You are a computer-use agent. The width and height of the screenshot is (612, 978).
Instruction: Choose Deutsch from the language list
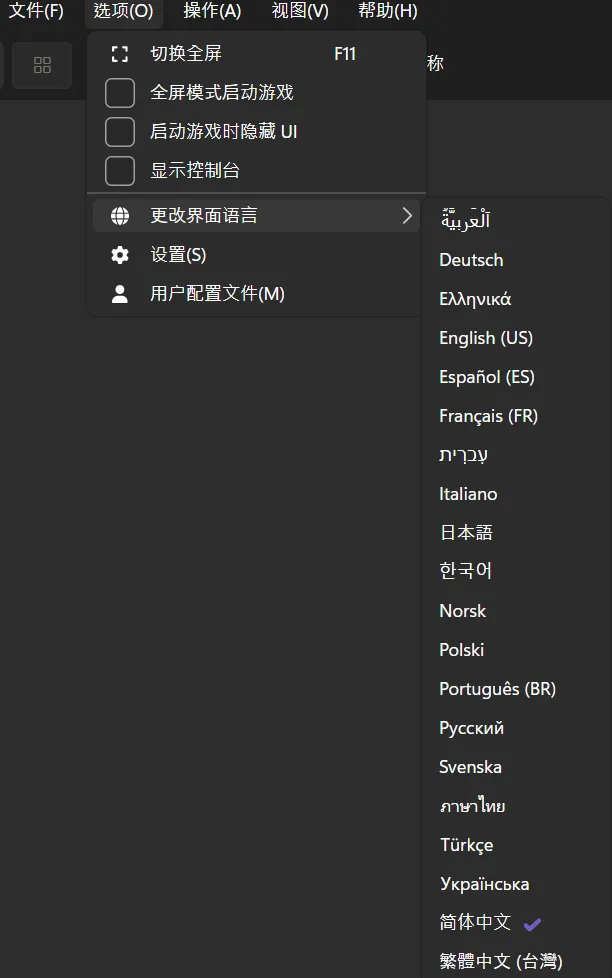pyautogui.click(x=471, y=260)
